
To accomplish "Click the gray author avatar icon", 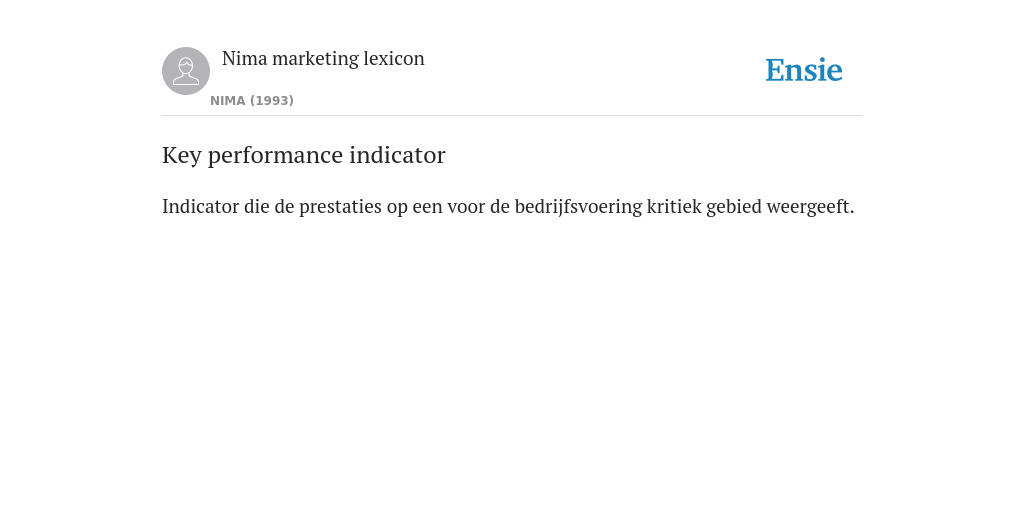I will 186,71.
